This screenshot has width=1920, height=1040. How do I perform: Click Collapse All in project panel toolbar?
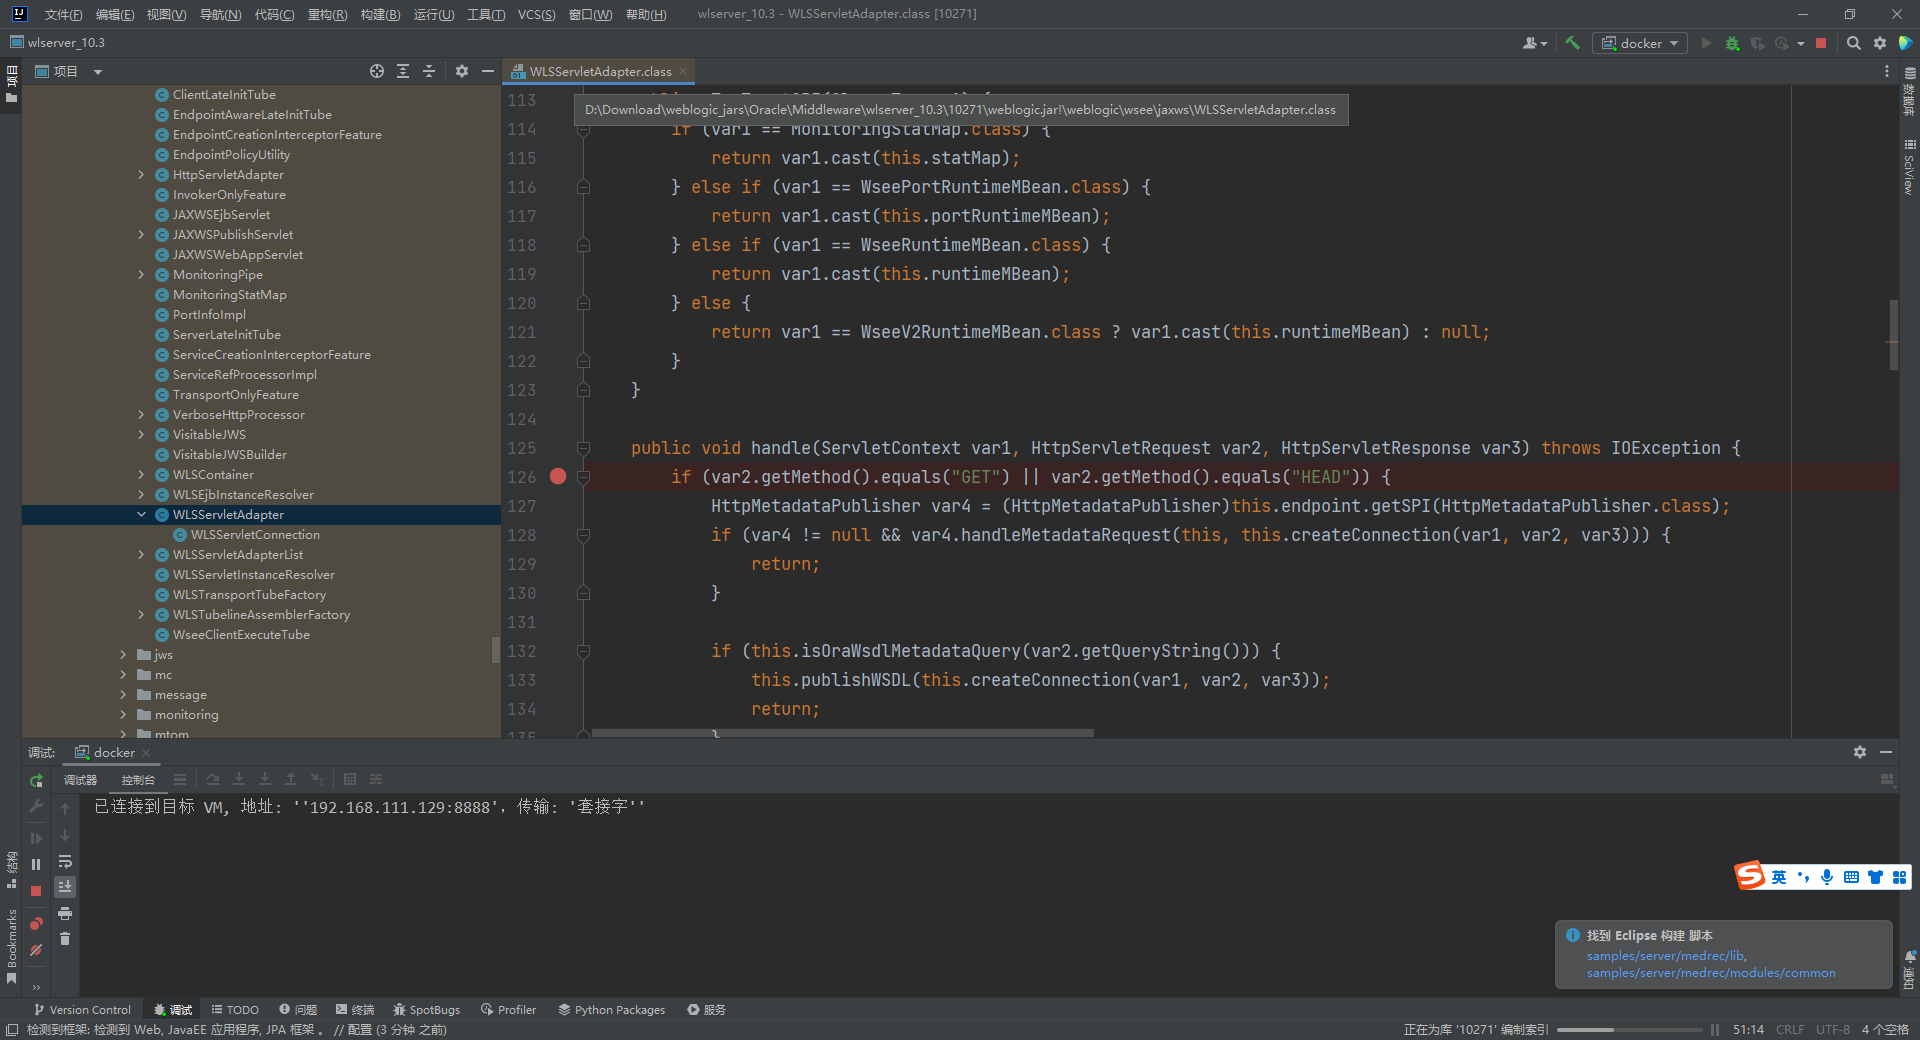(x=429, y=71)
